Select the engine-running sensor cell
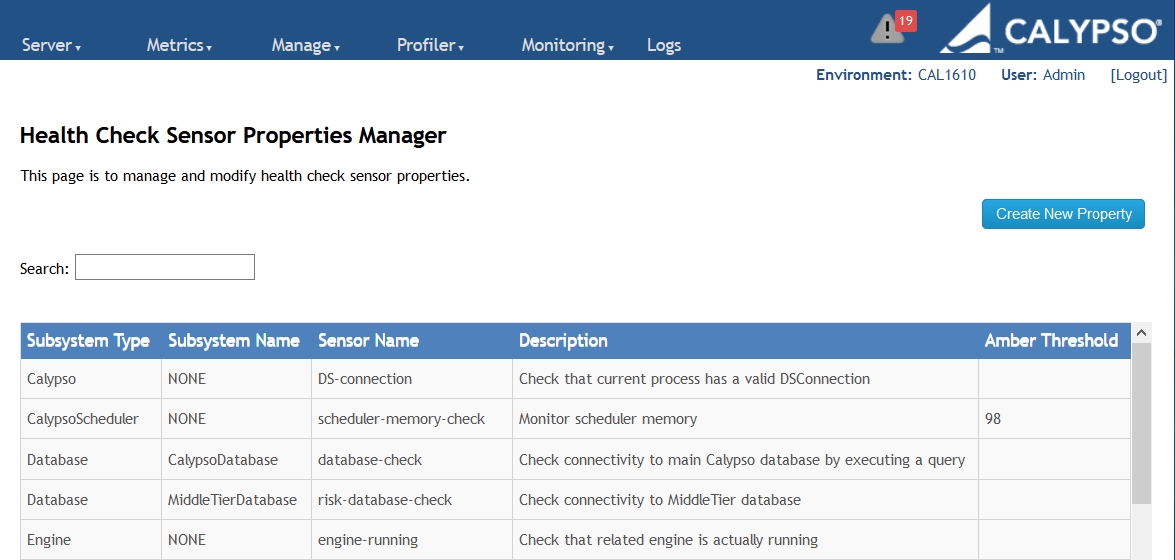 pos(412,540)
